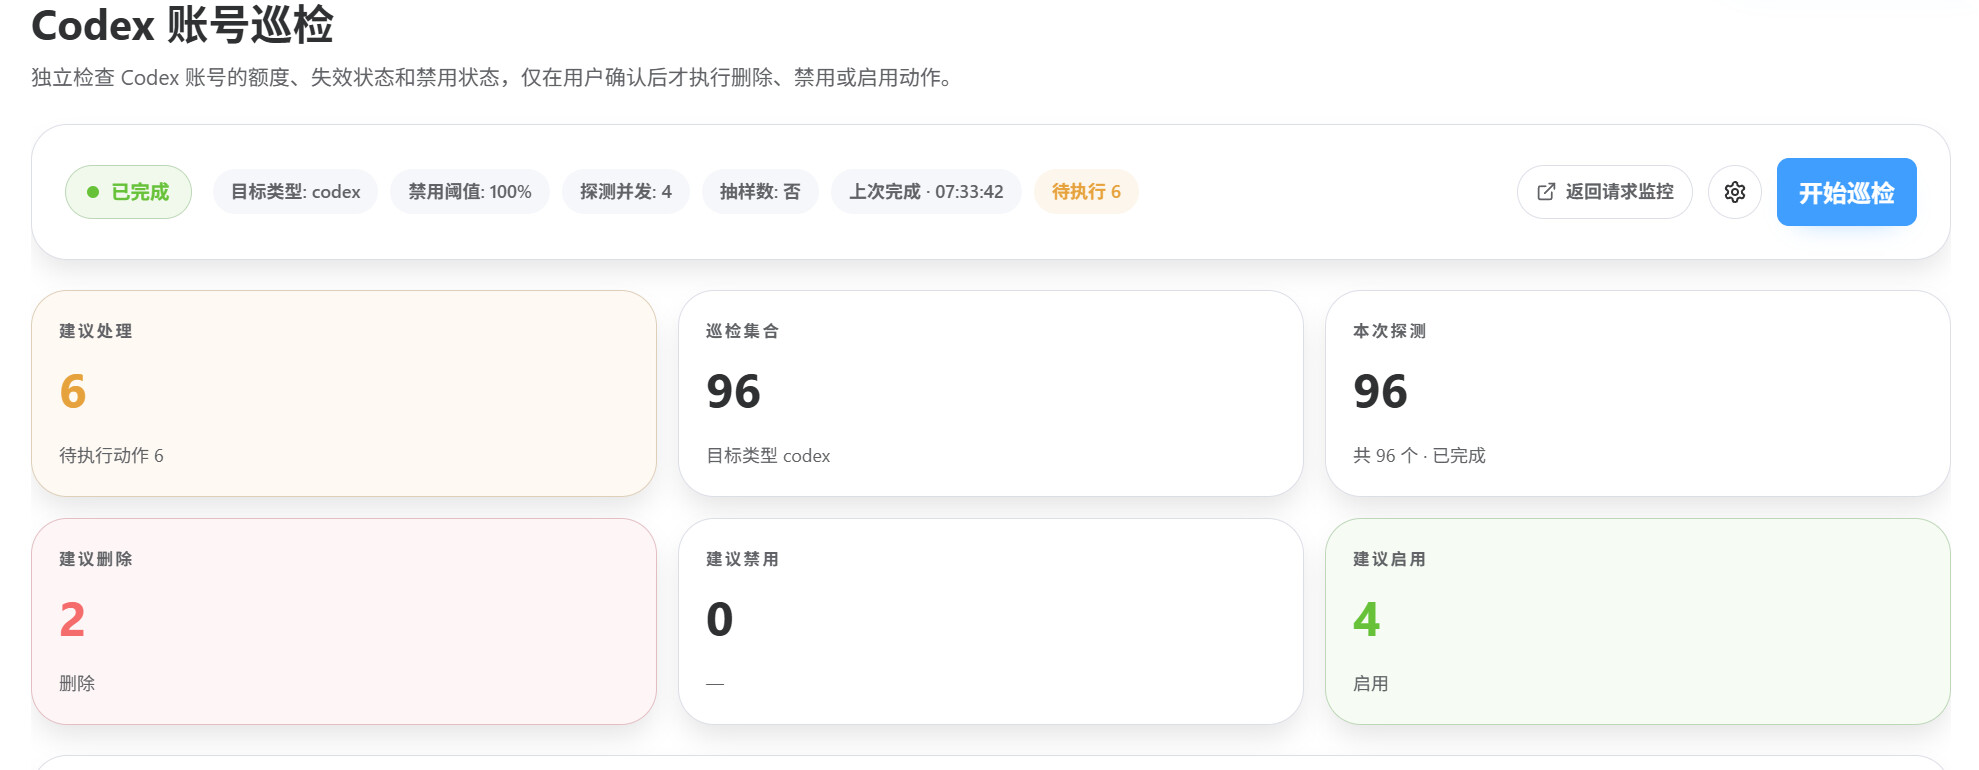Open the 建议处理 summary card
Screen dimensions: 1979x770
[x=344, y=393]
